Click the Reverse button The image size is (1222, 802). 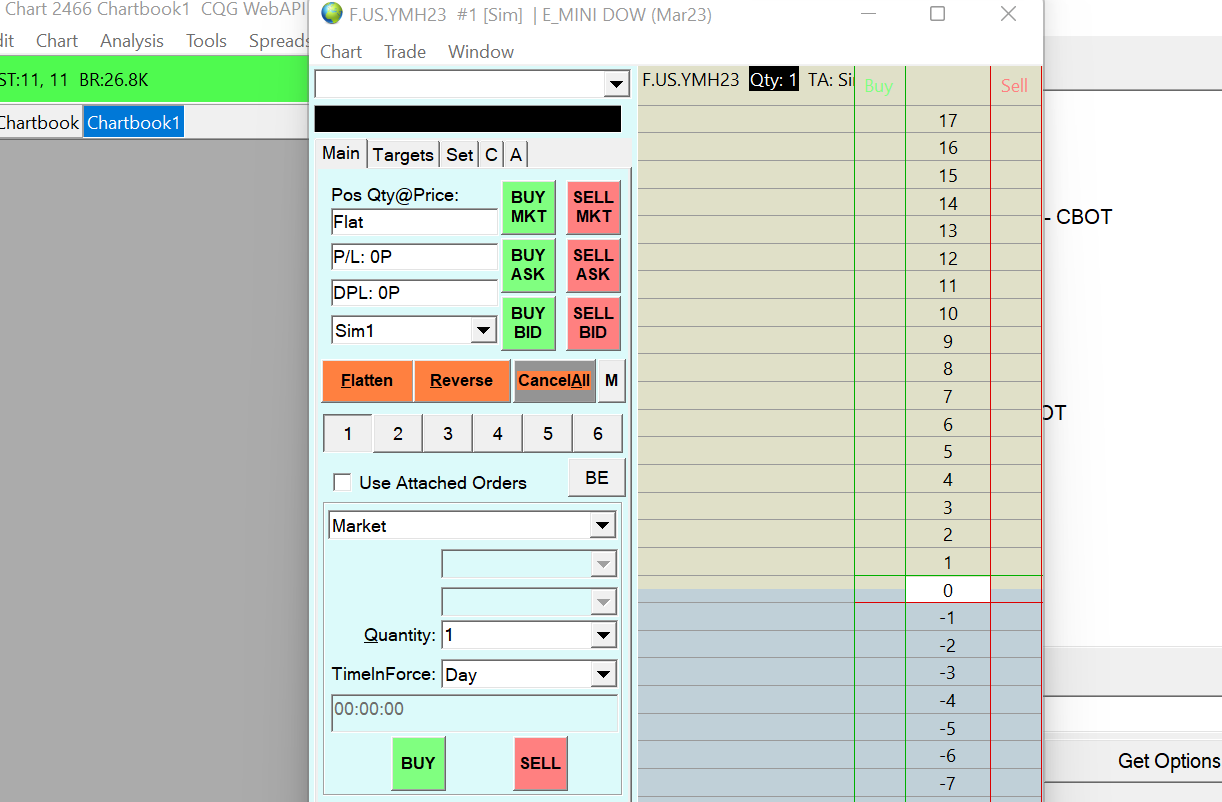pos(462,381)
